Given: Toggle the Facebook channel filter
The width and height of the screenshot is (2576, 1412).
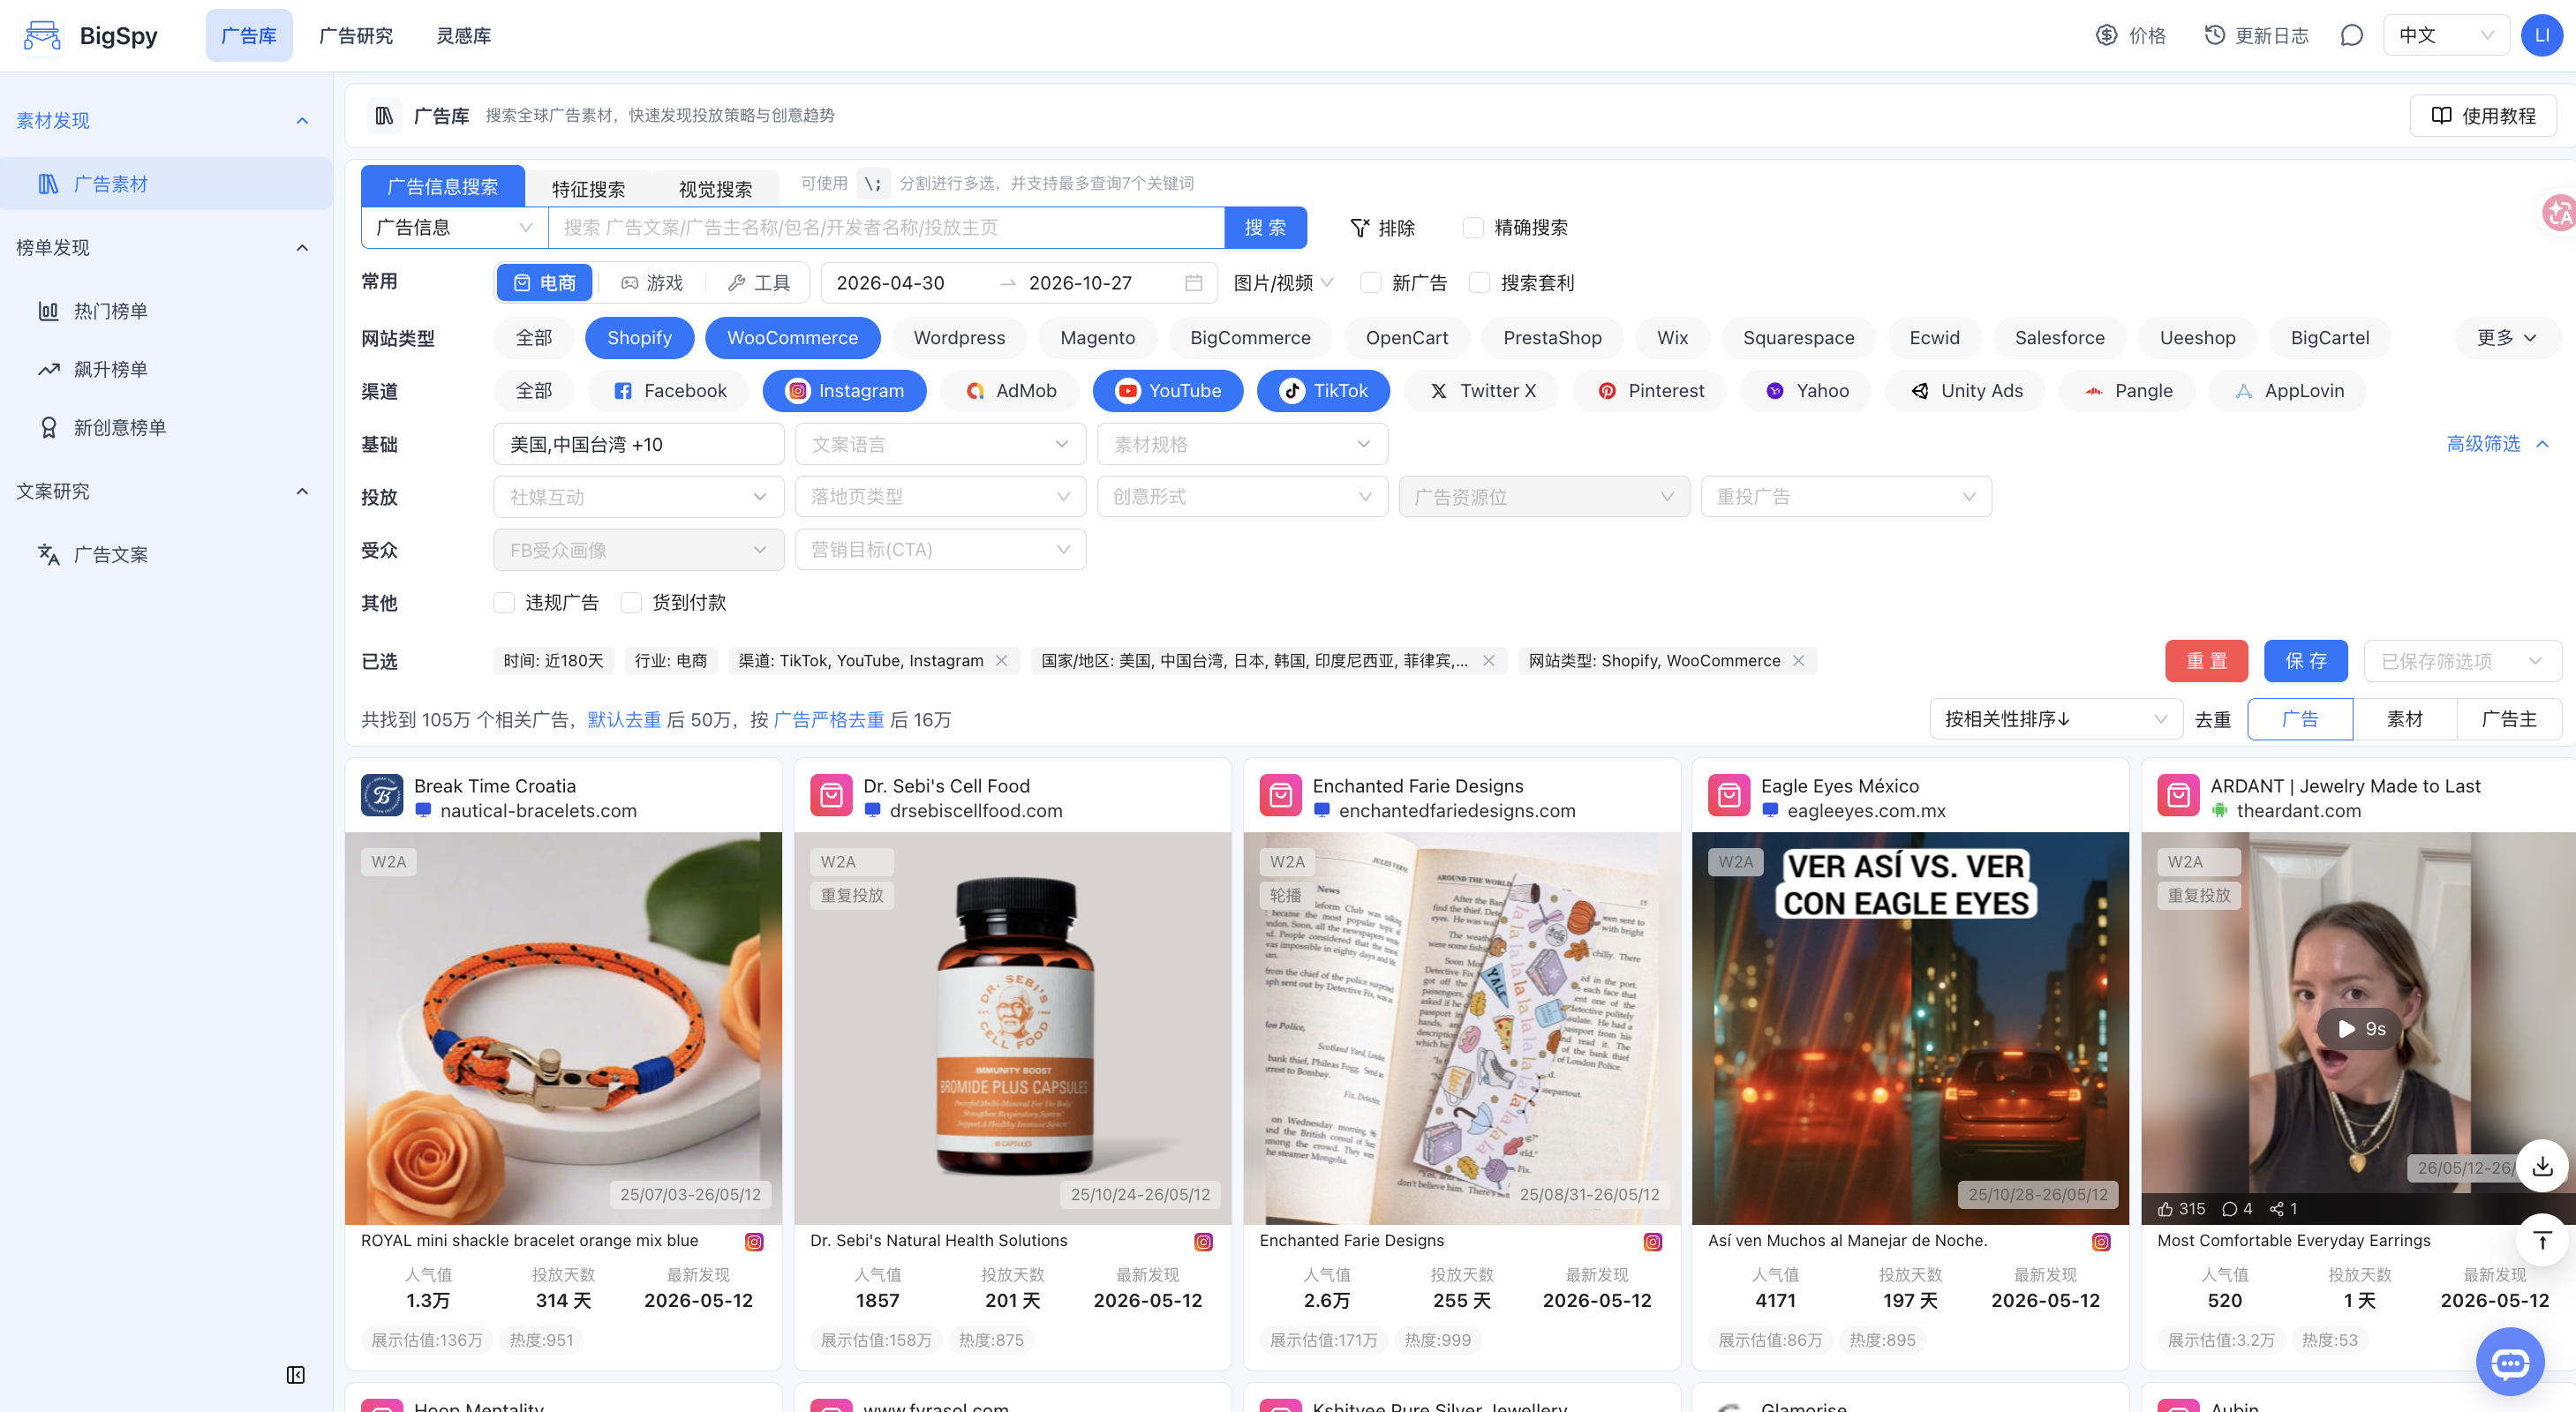Looking at the screenshot, I should tap(669, 391).
